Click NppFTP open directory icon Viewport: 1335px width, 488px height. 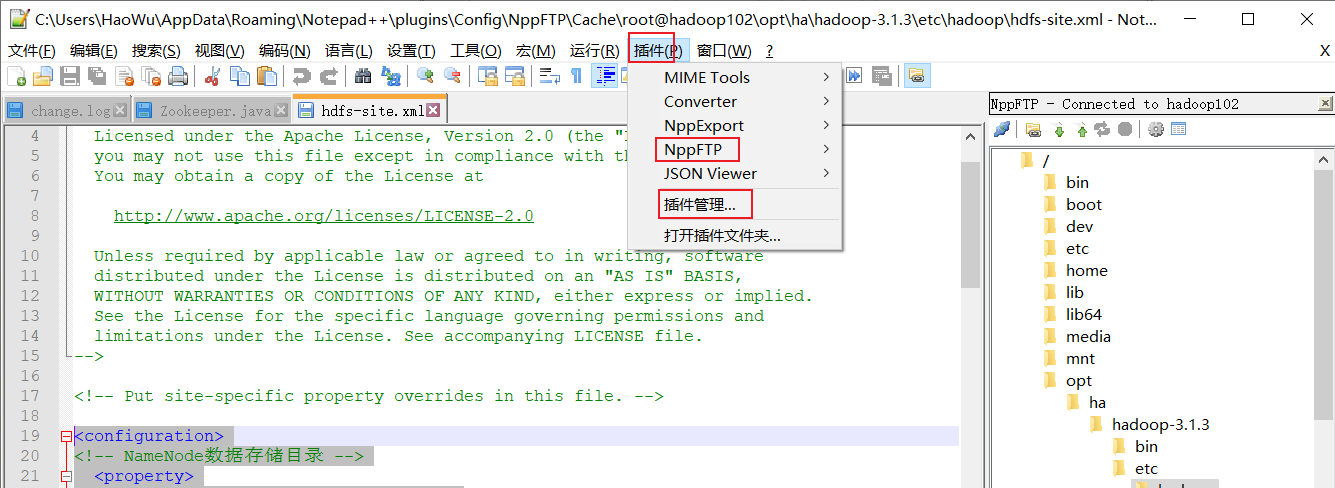[1033, 130]
